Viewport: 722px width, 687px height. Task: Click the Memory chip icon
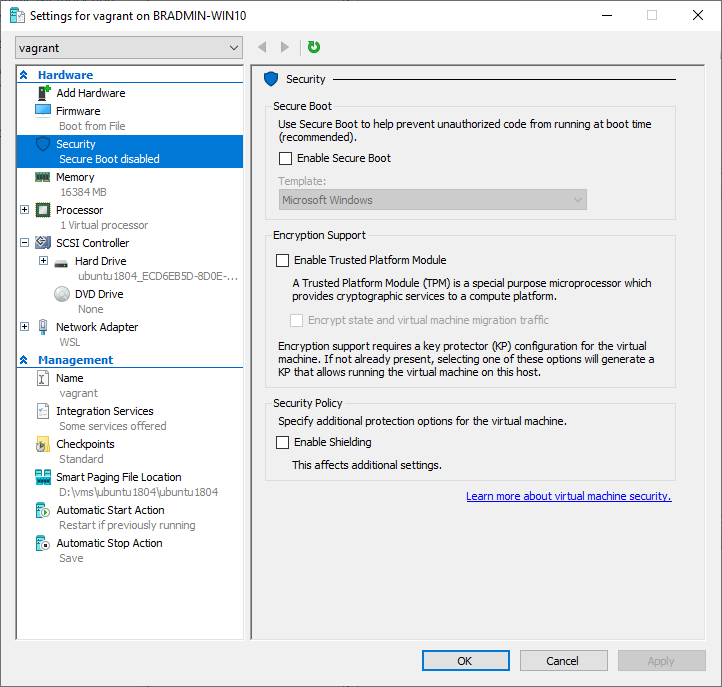tap(43, 177)
